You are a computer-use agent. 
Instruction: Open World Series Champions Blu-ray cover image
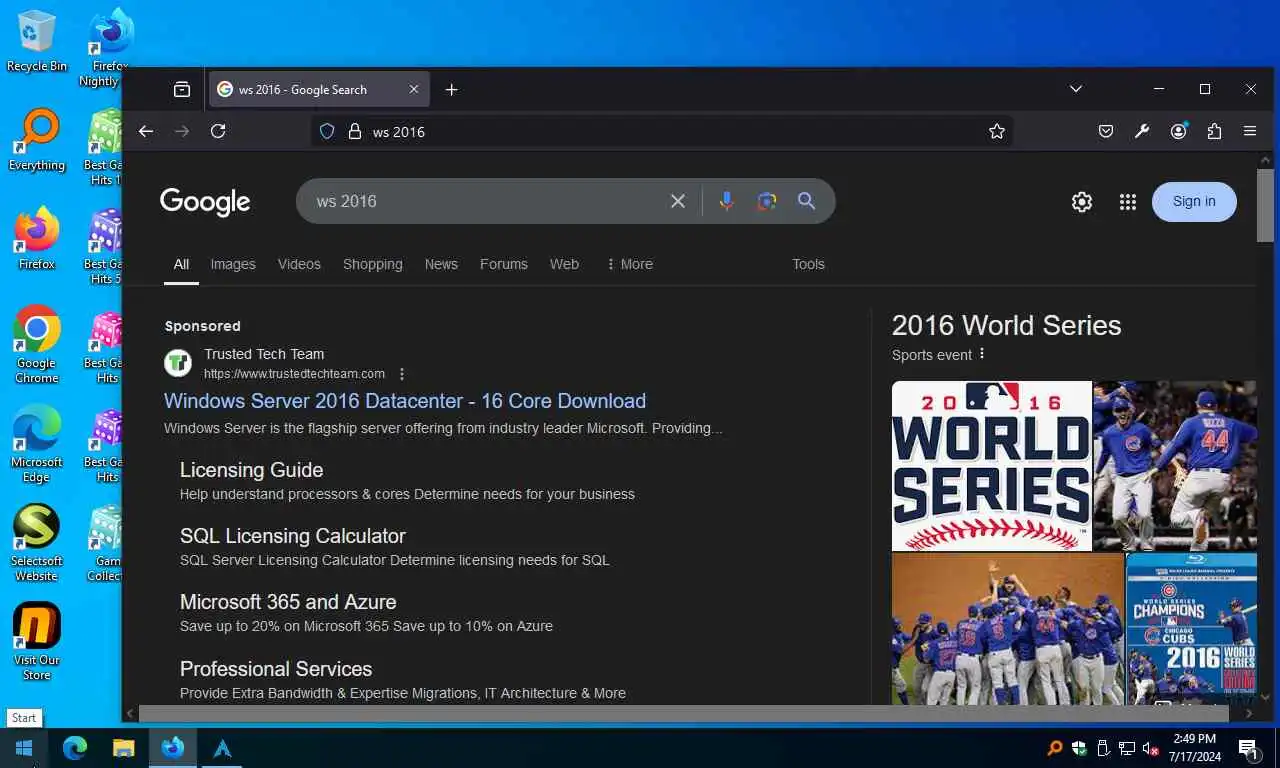pos(1192,629)
